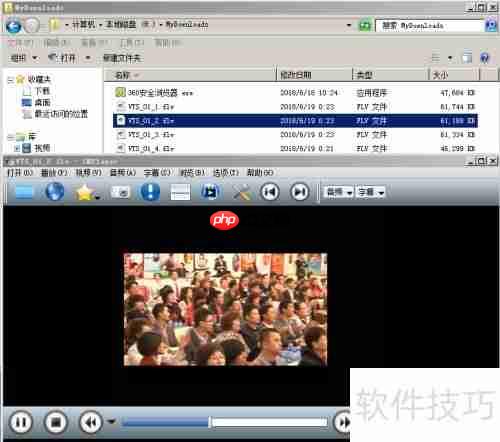Expand the 视频 library node

click(x=17, y=148)
